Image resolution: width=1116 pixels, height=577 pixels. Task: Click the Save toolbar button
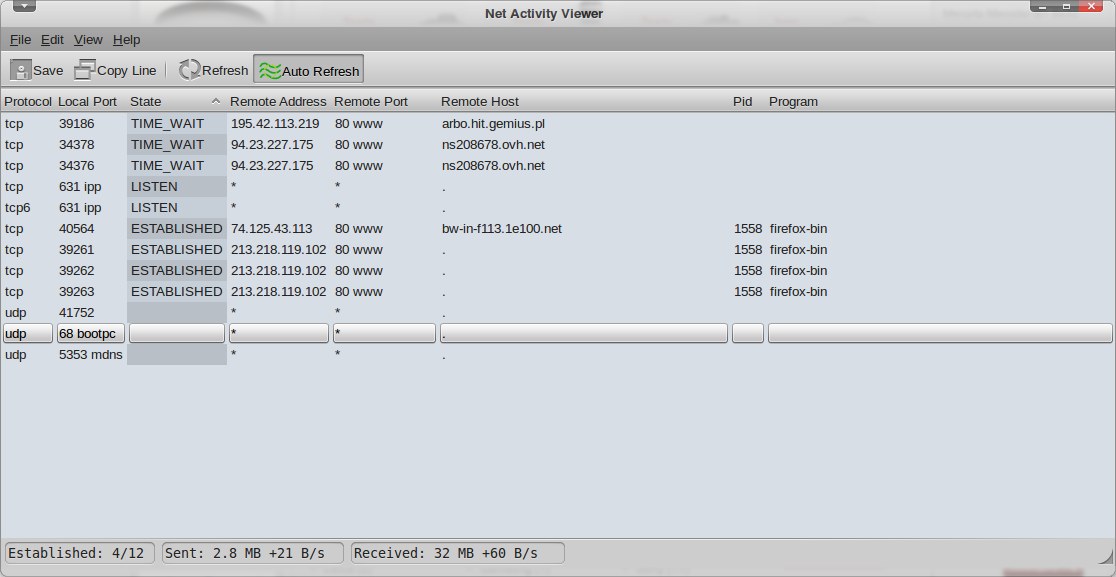click(36, 70)
